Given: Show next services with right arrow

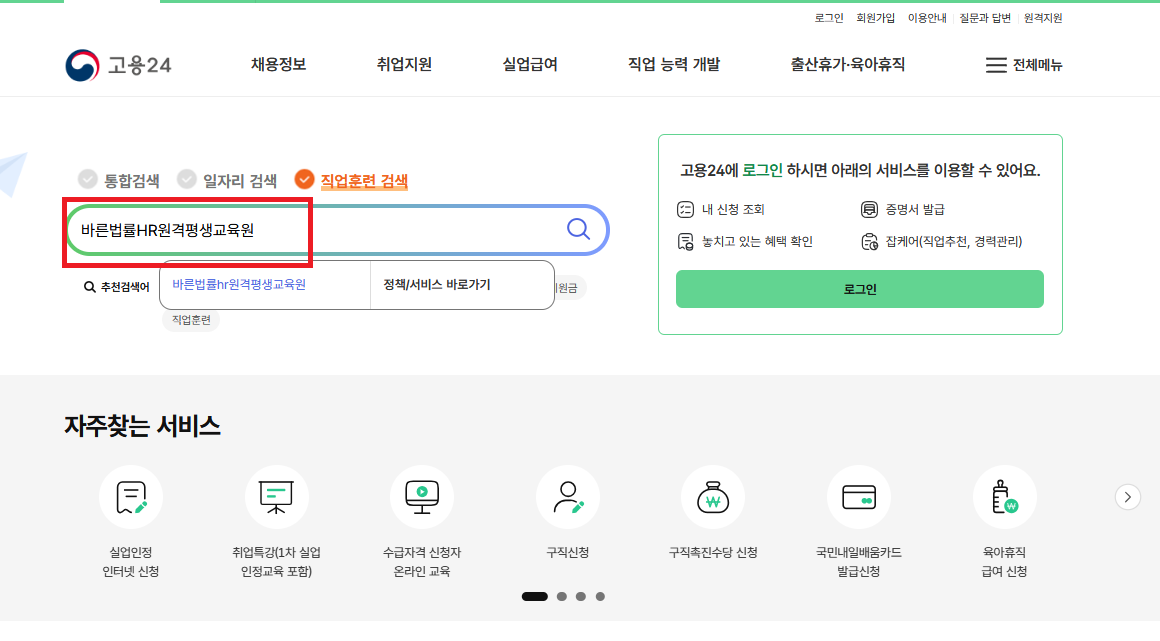Looking at the screenshot, I should [x=1127, y=497].
